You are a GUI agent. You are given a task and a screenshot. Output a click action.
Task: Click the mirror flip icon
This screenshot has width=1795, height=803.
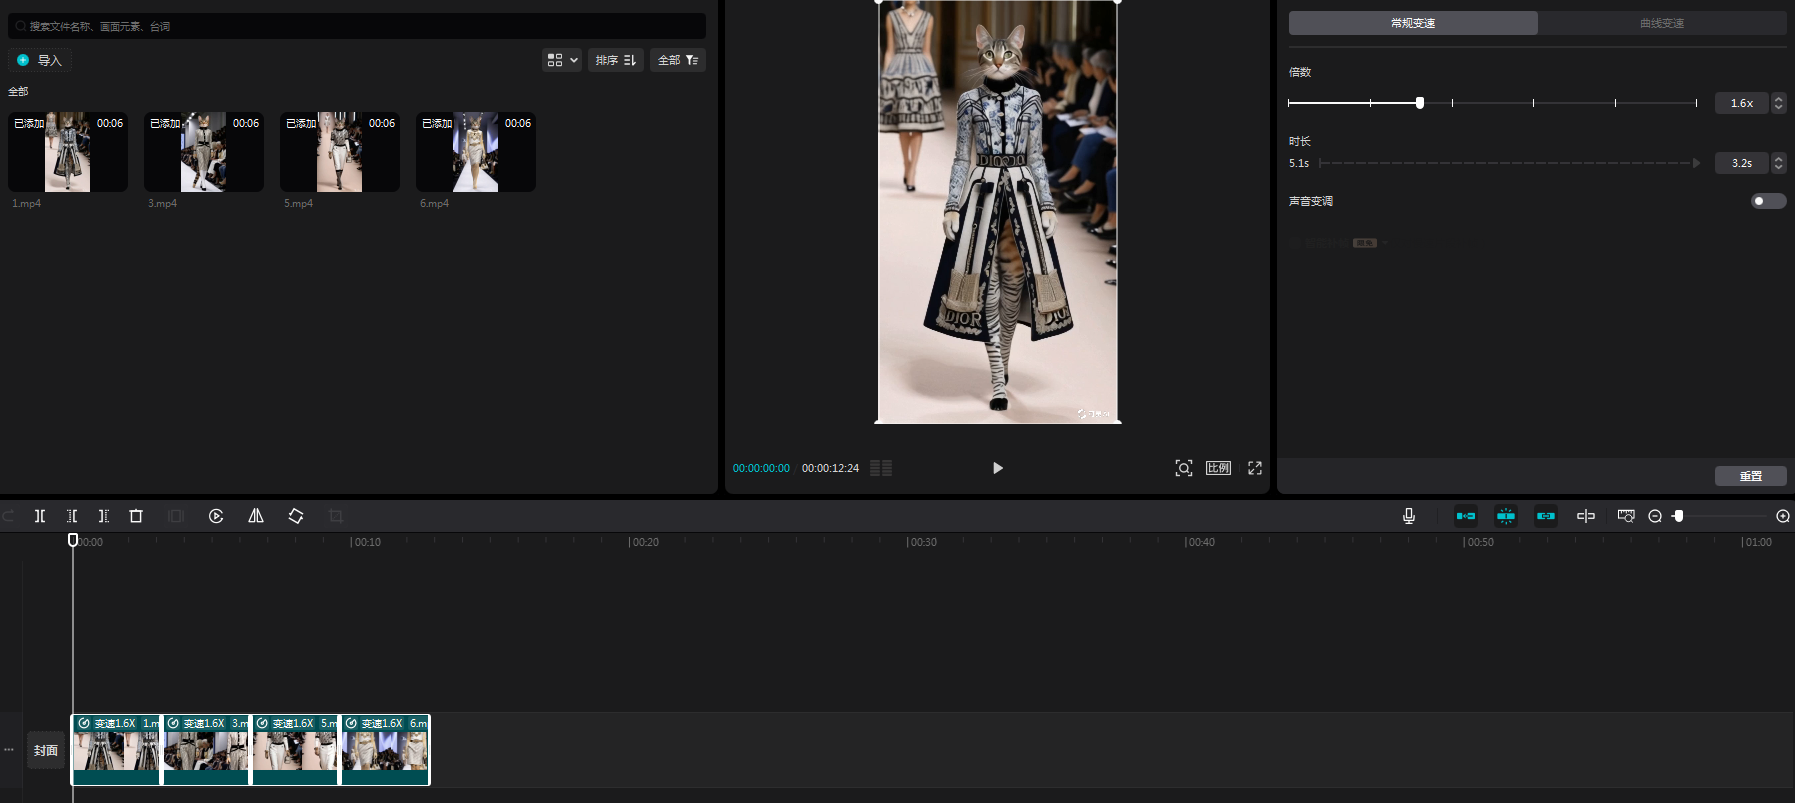pyautogui.click(x=256, y=516)
